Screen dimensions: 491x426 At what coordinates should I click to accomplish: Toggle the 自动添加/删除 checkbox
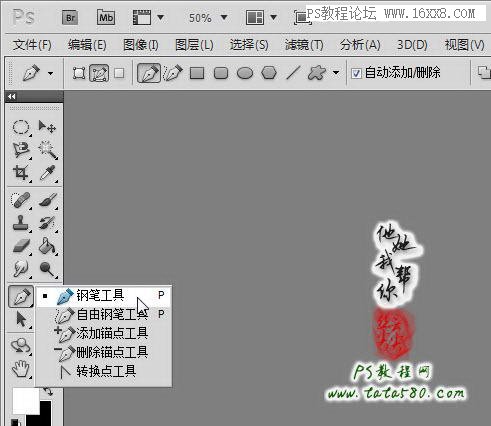[x=356, y=73]
